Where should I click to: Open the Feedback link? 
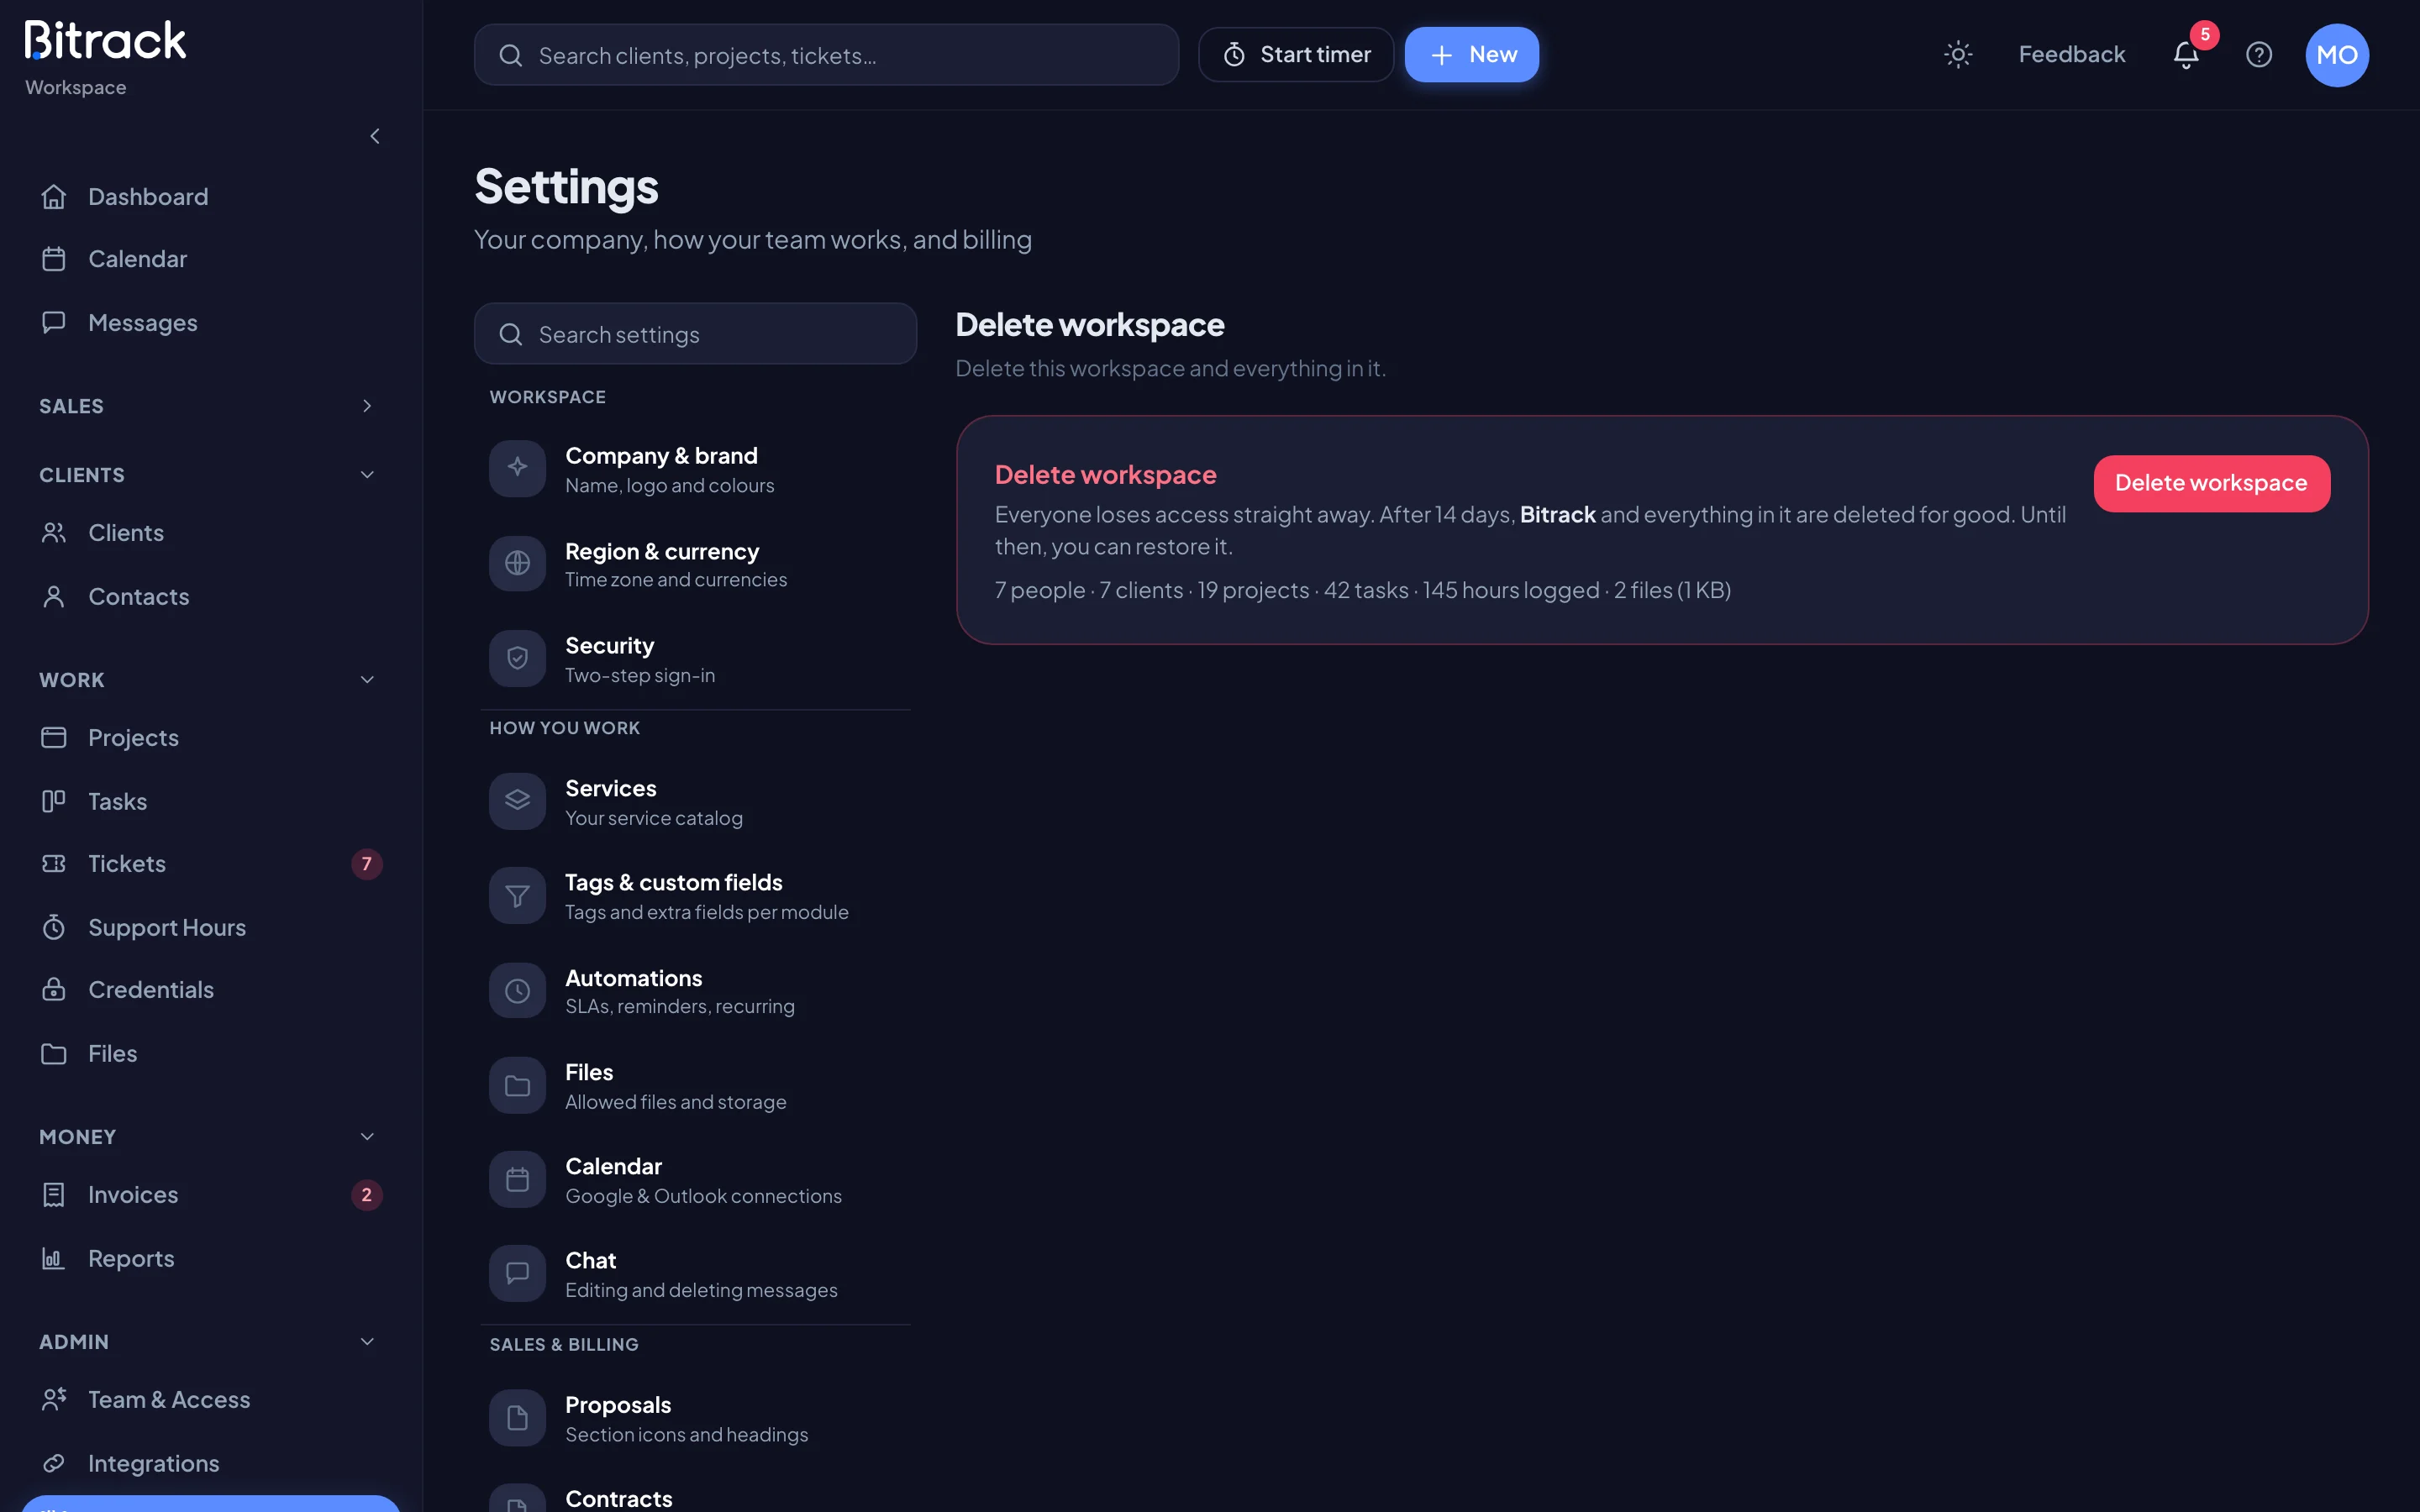[x=2071, y=55]
